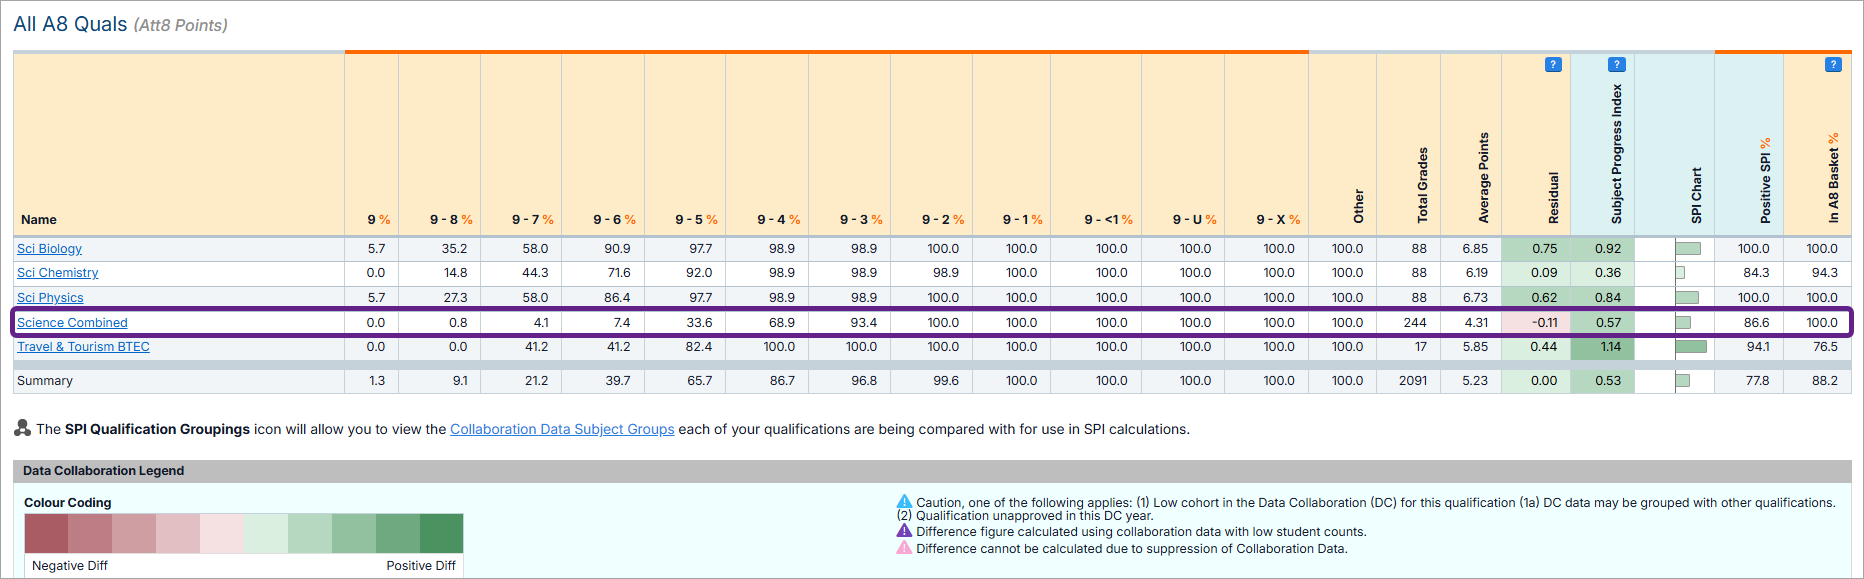Open the Sci Biology qualification link
The image size is (1864, 579).
pyautogui.click(x=49, y=249)
